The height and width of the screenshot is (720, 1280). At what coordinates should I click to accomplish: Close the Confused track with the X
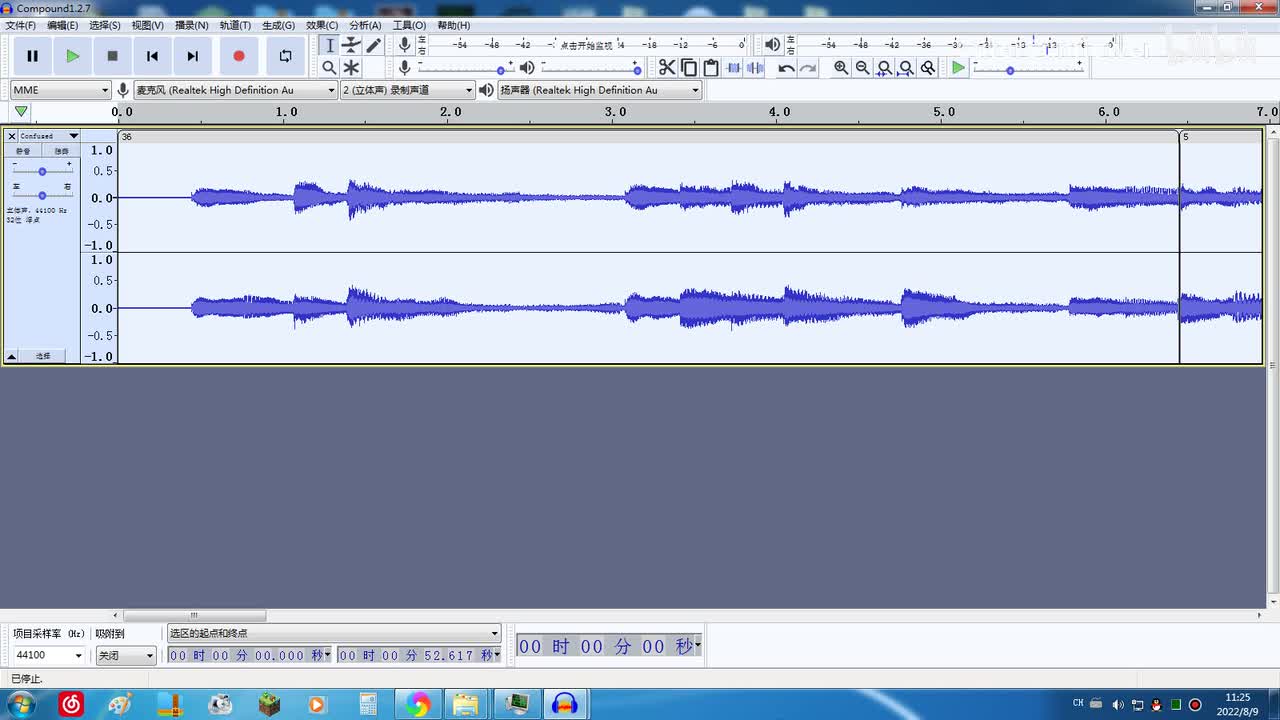coord(11,136)
